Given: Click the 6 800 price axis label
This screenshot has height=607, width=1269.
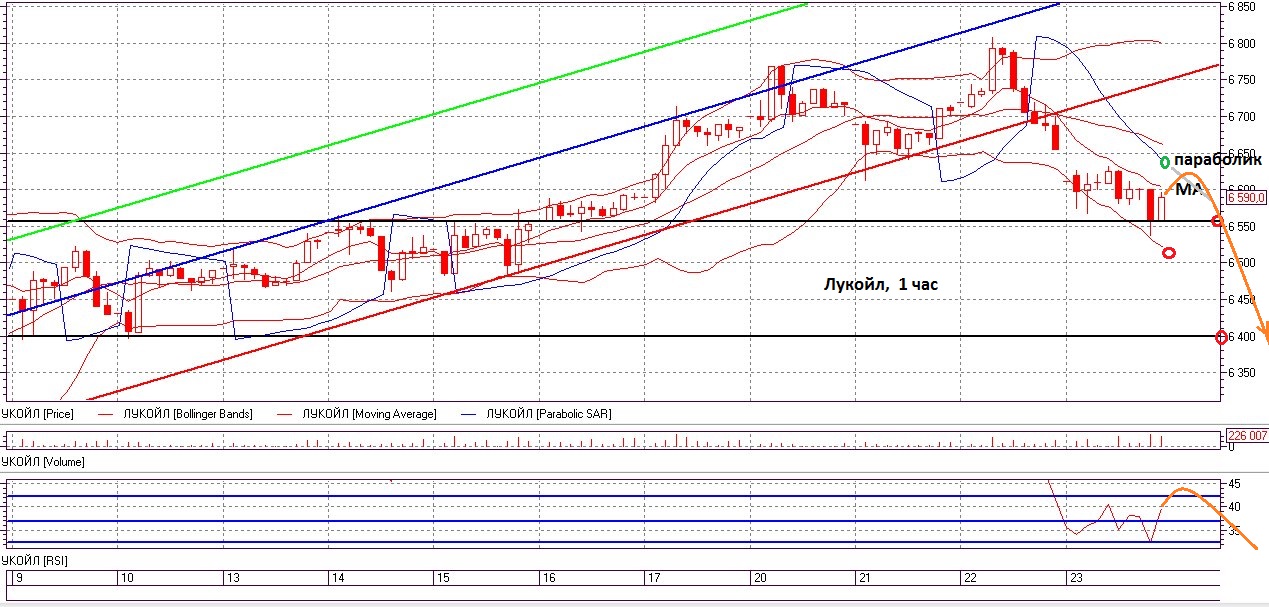Looking at the screenshot, I should pos(1241,44).
